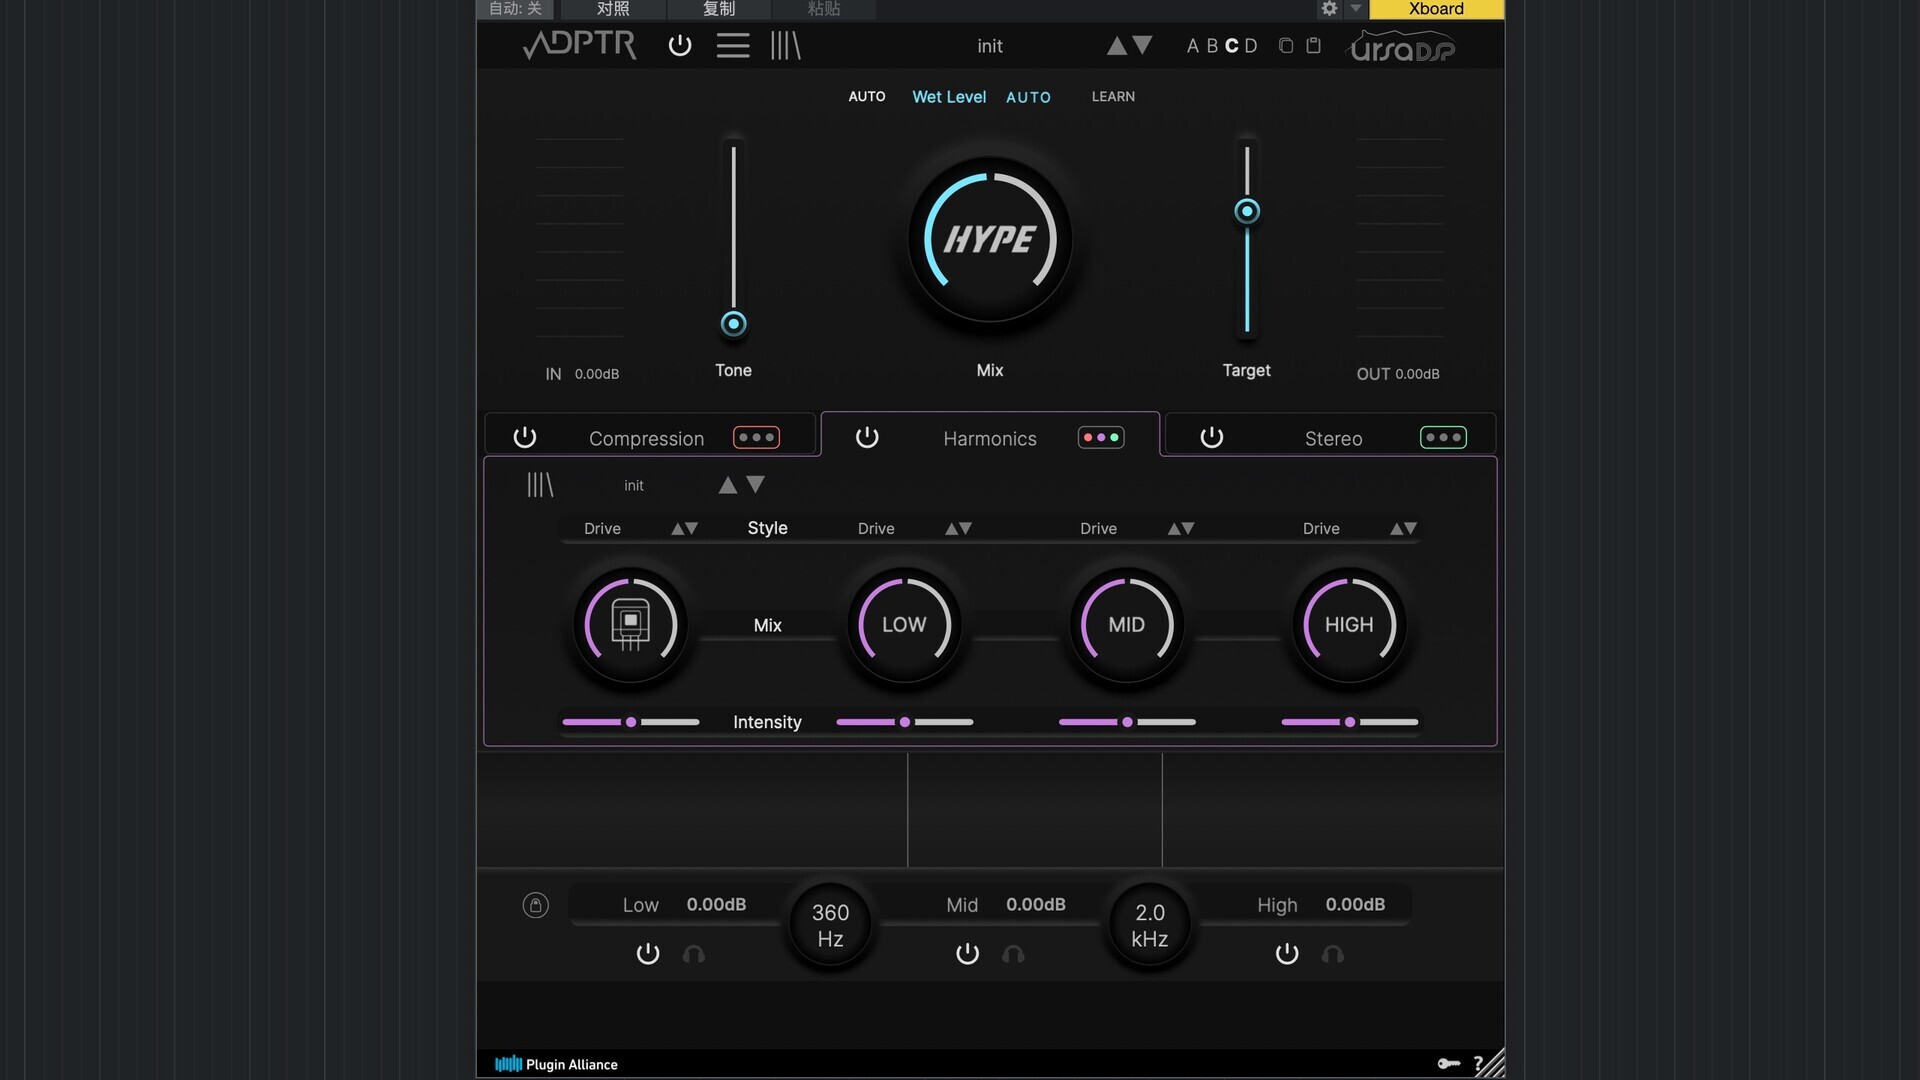Screen dimensions: 1920x1080
Task: Click the 复制 copy button
Action: click(x=719, y=9)
